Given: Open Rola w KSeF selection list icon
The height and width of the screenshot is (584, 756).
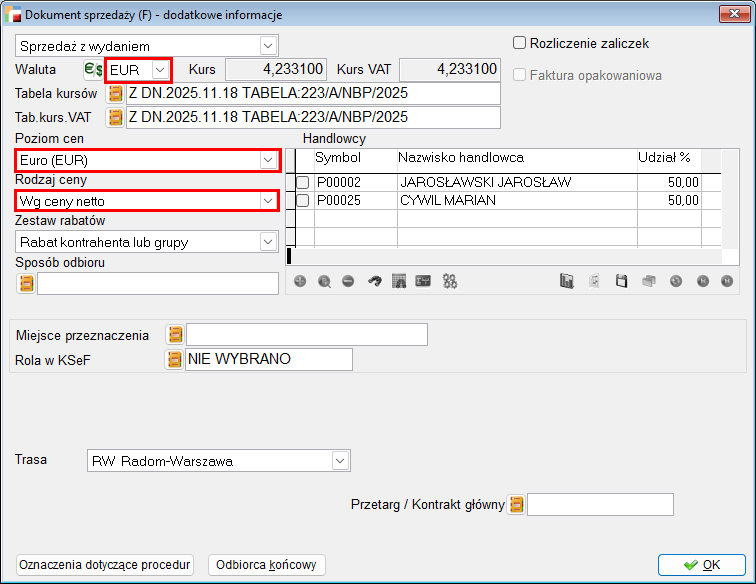Looking at the screenshot, I should pyautogui.click(x=175, y=359).
